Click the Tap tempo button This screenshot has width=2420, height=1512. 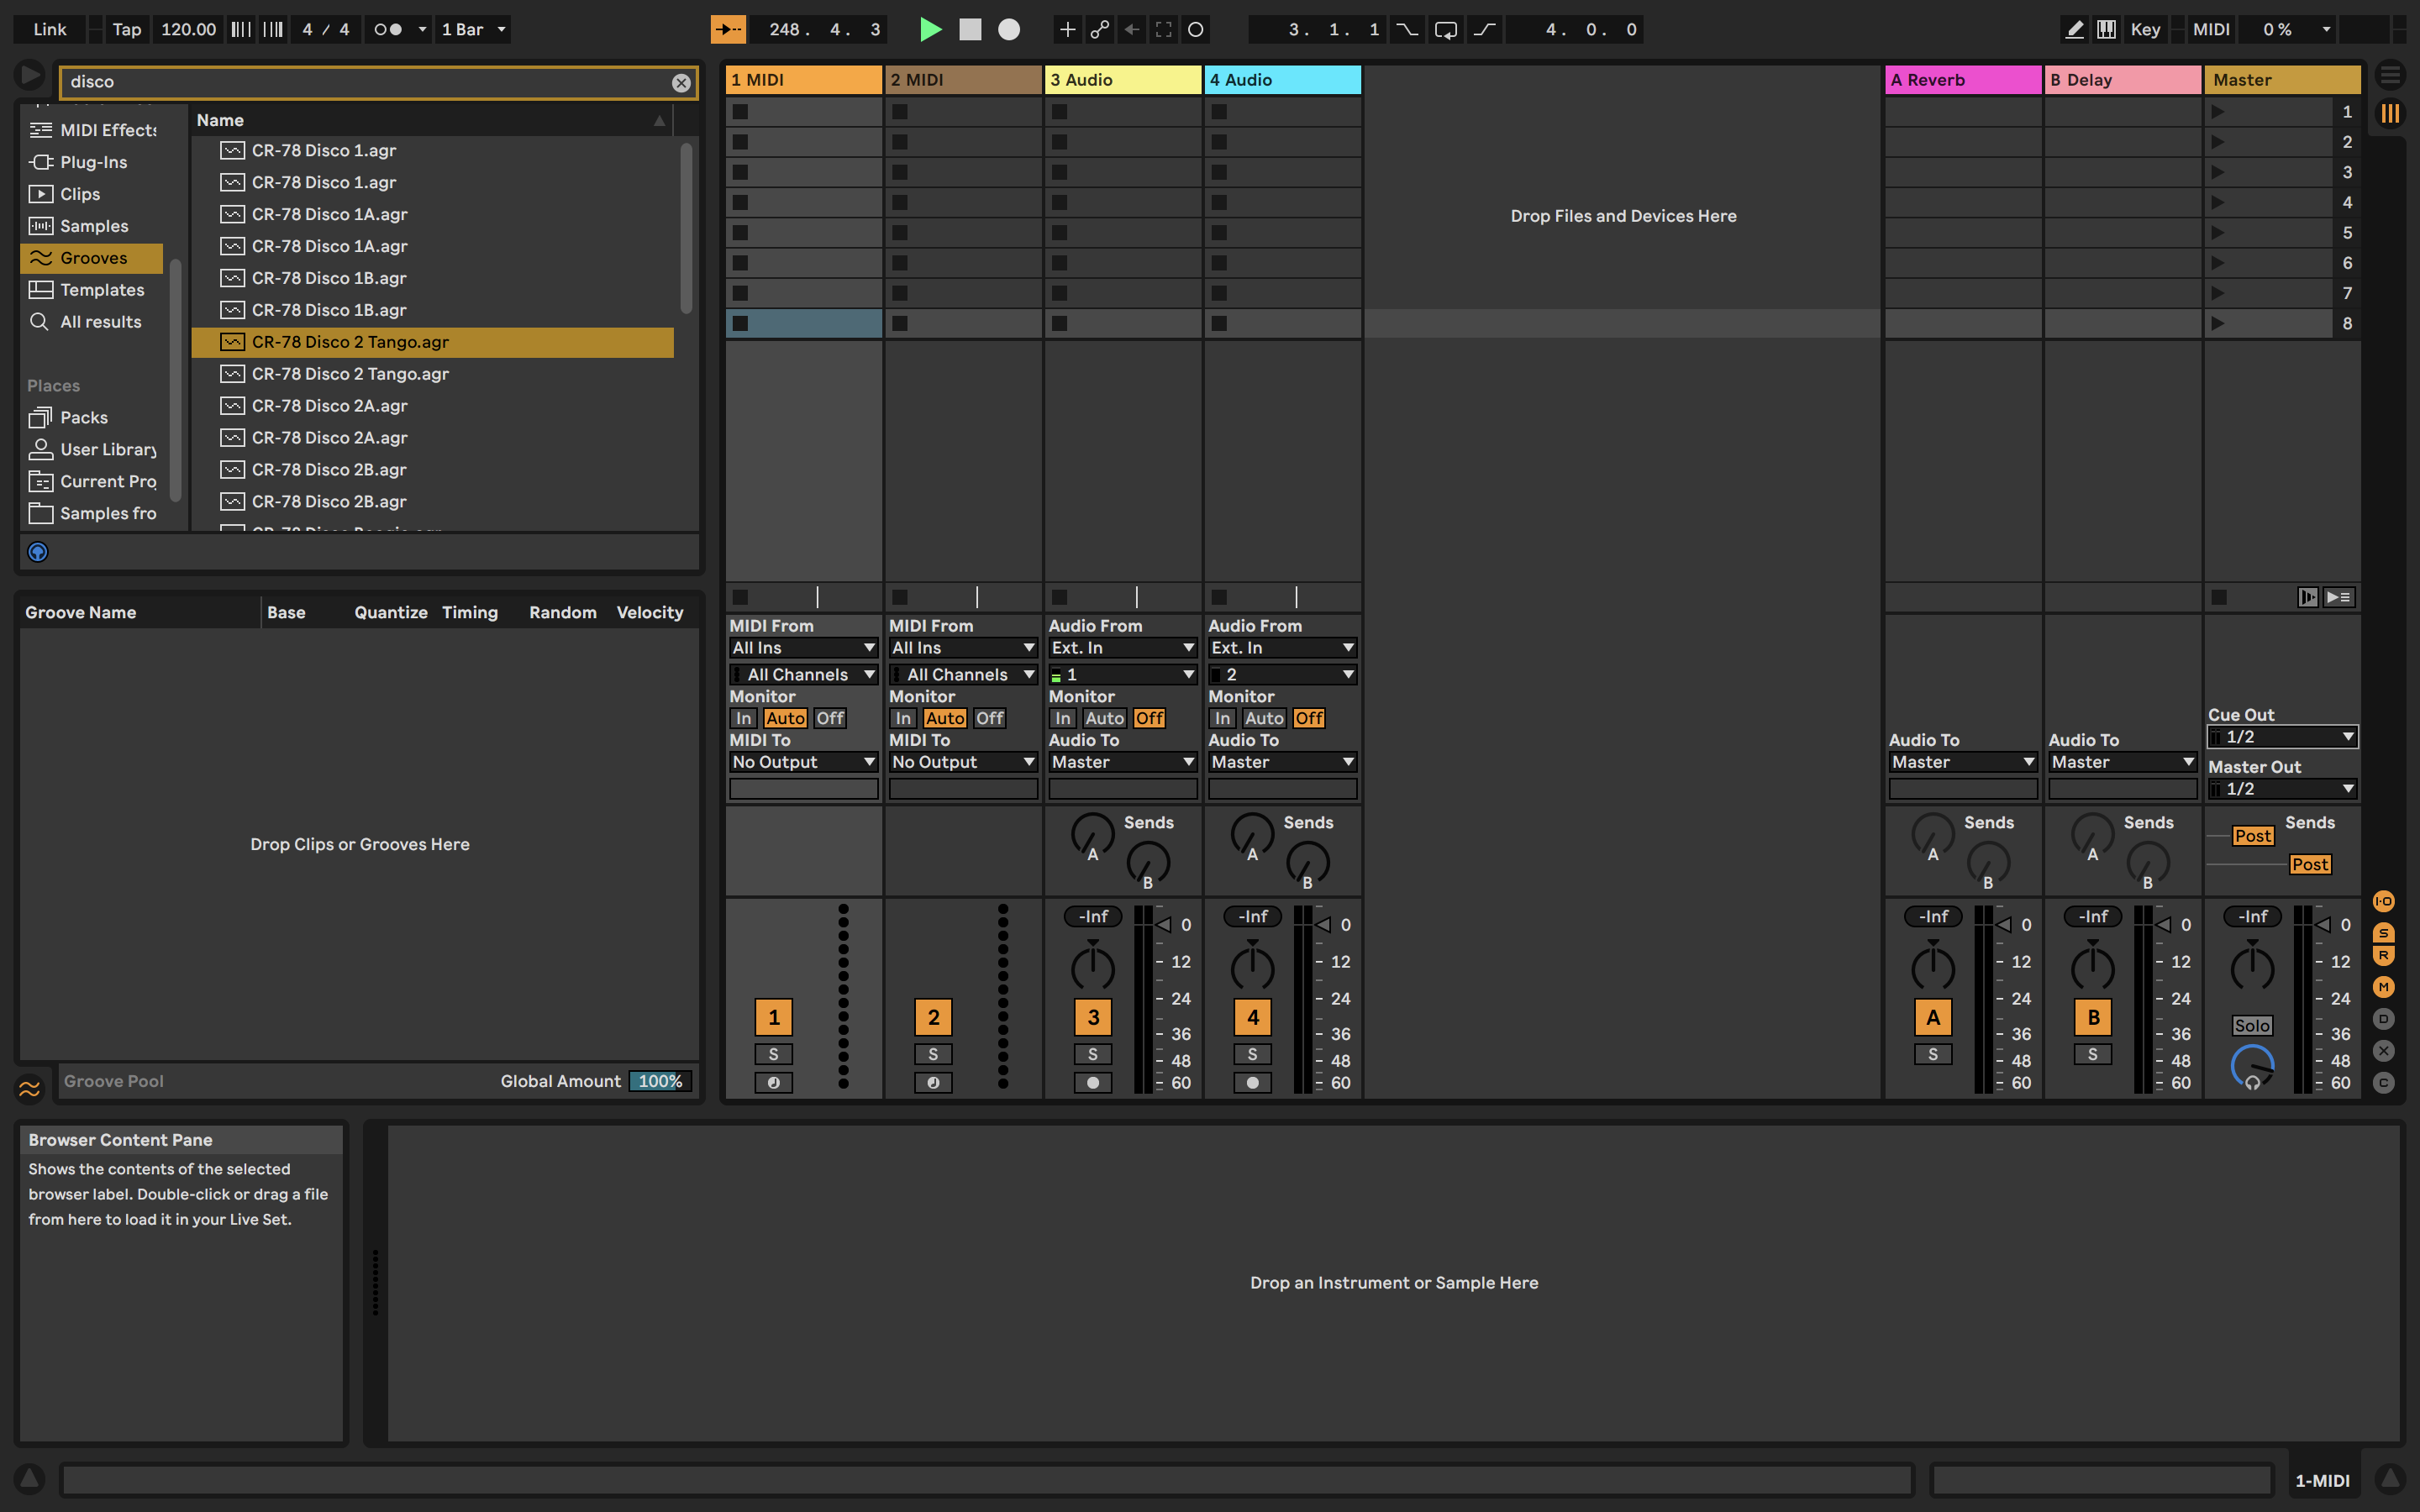[126, 29]
